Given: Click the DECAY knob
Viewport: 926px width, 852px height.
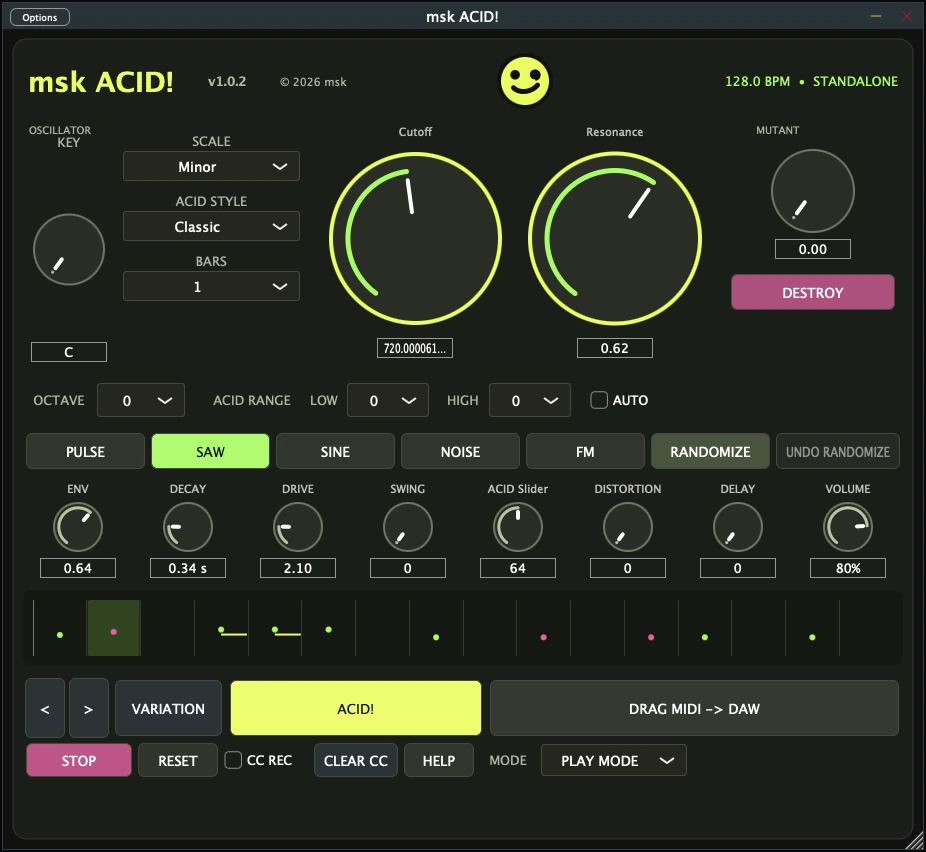Looking at the screenshot, I should [x=188, y=527].
